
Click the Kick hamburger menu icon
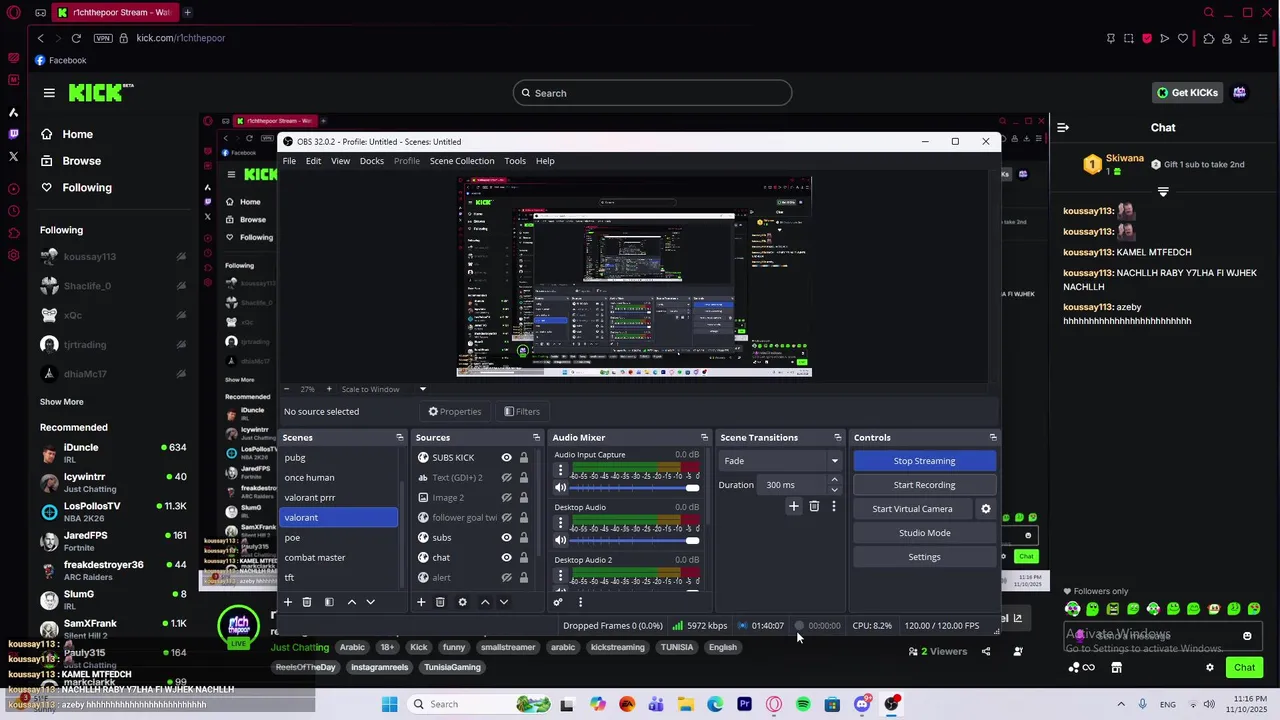(x=49, y=93)
